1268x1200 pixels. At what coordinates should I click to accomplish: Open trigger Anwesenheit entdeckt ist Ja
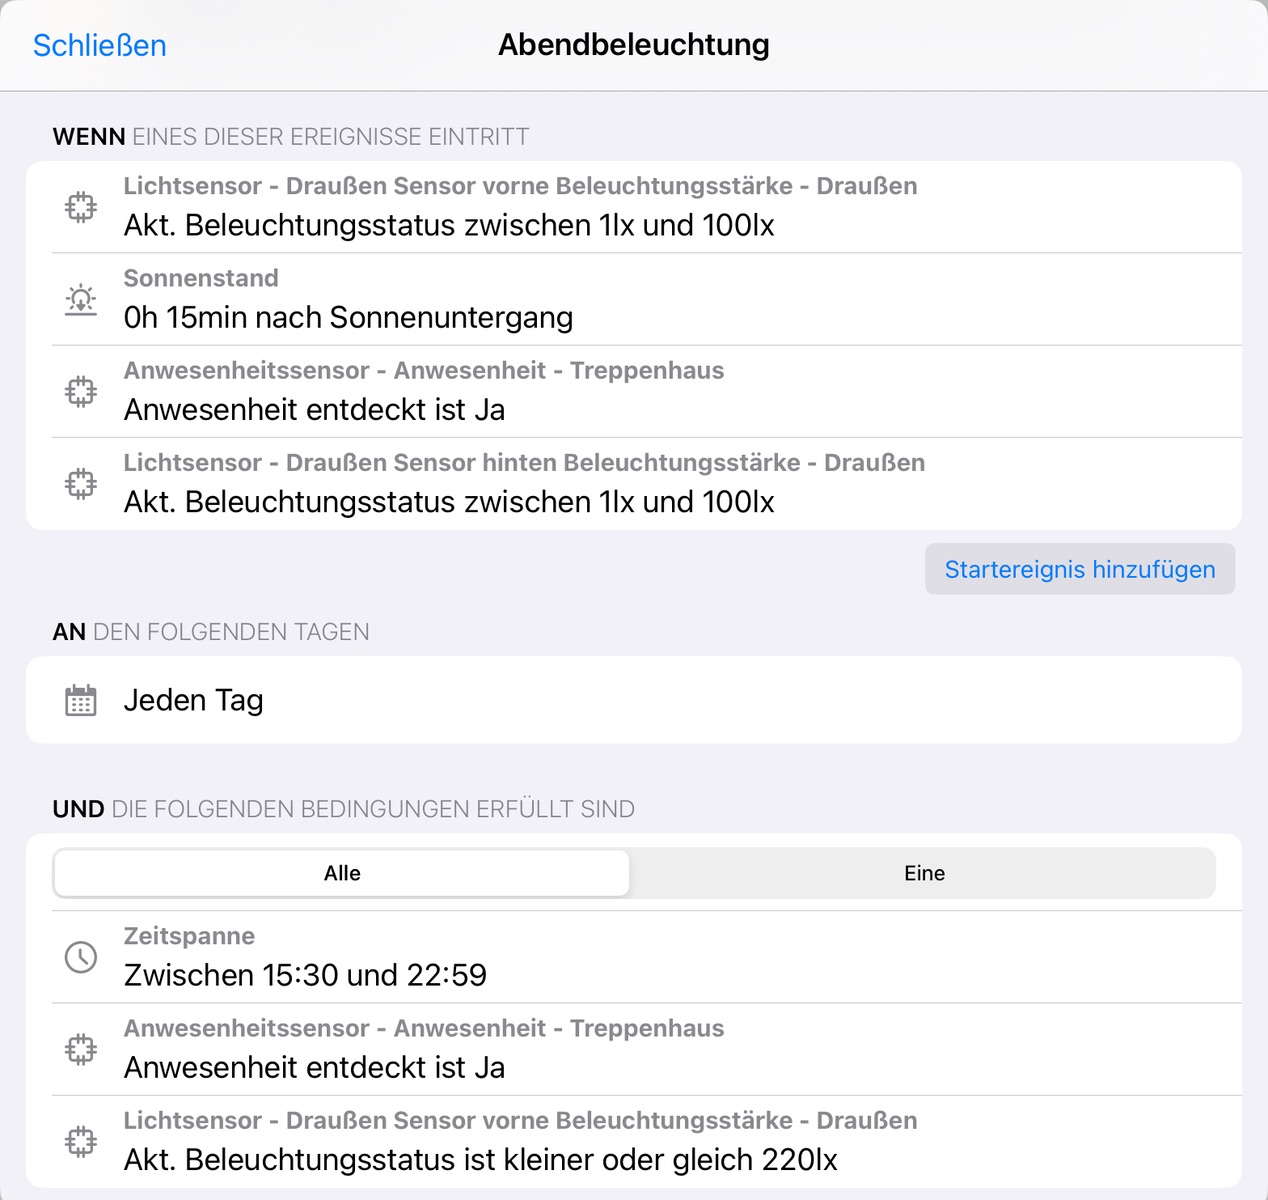coord(634,391)
